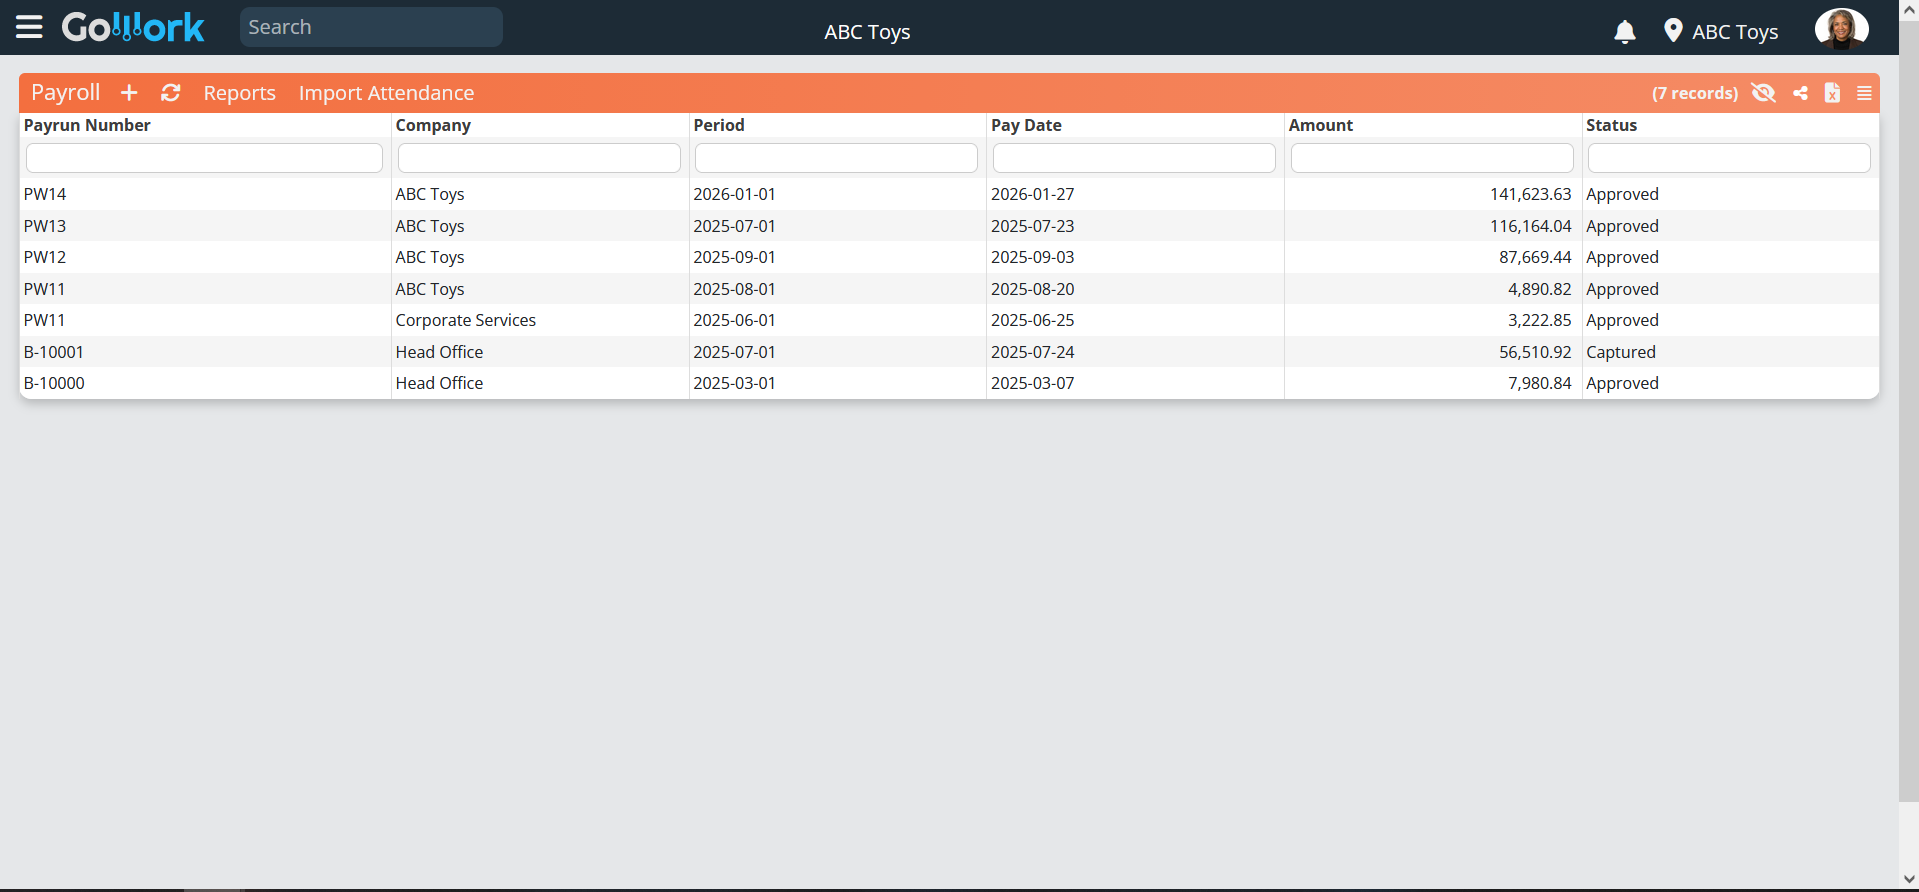1919x892 pixels.
Task: Filter by Period field
Action: pyautogui.click(x=836, y=158)
